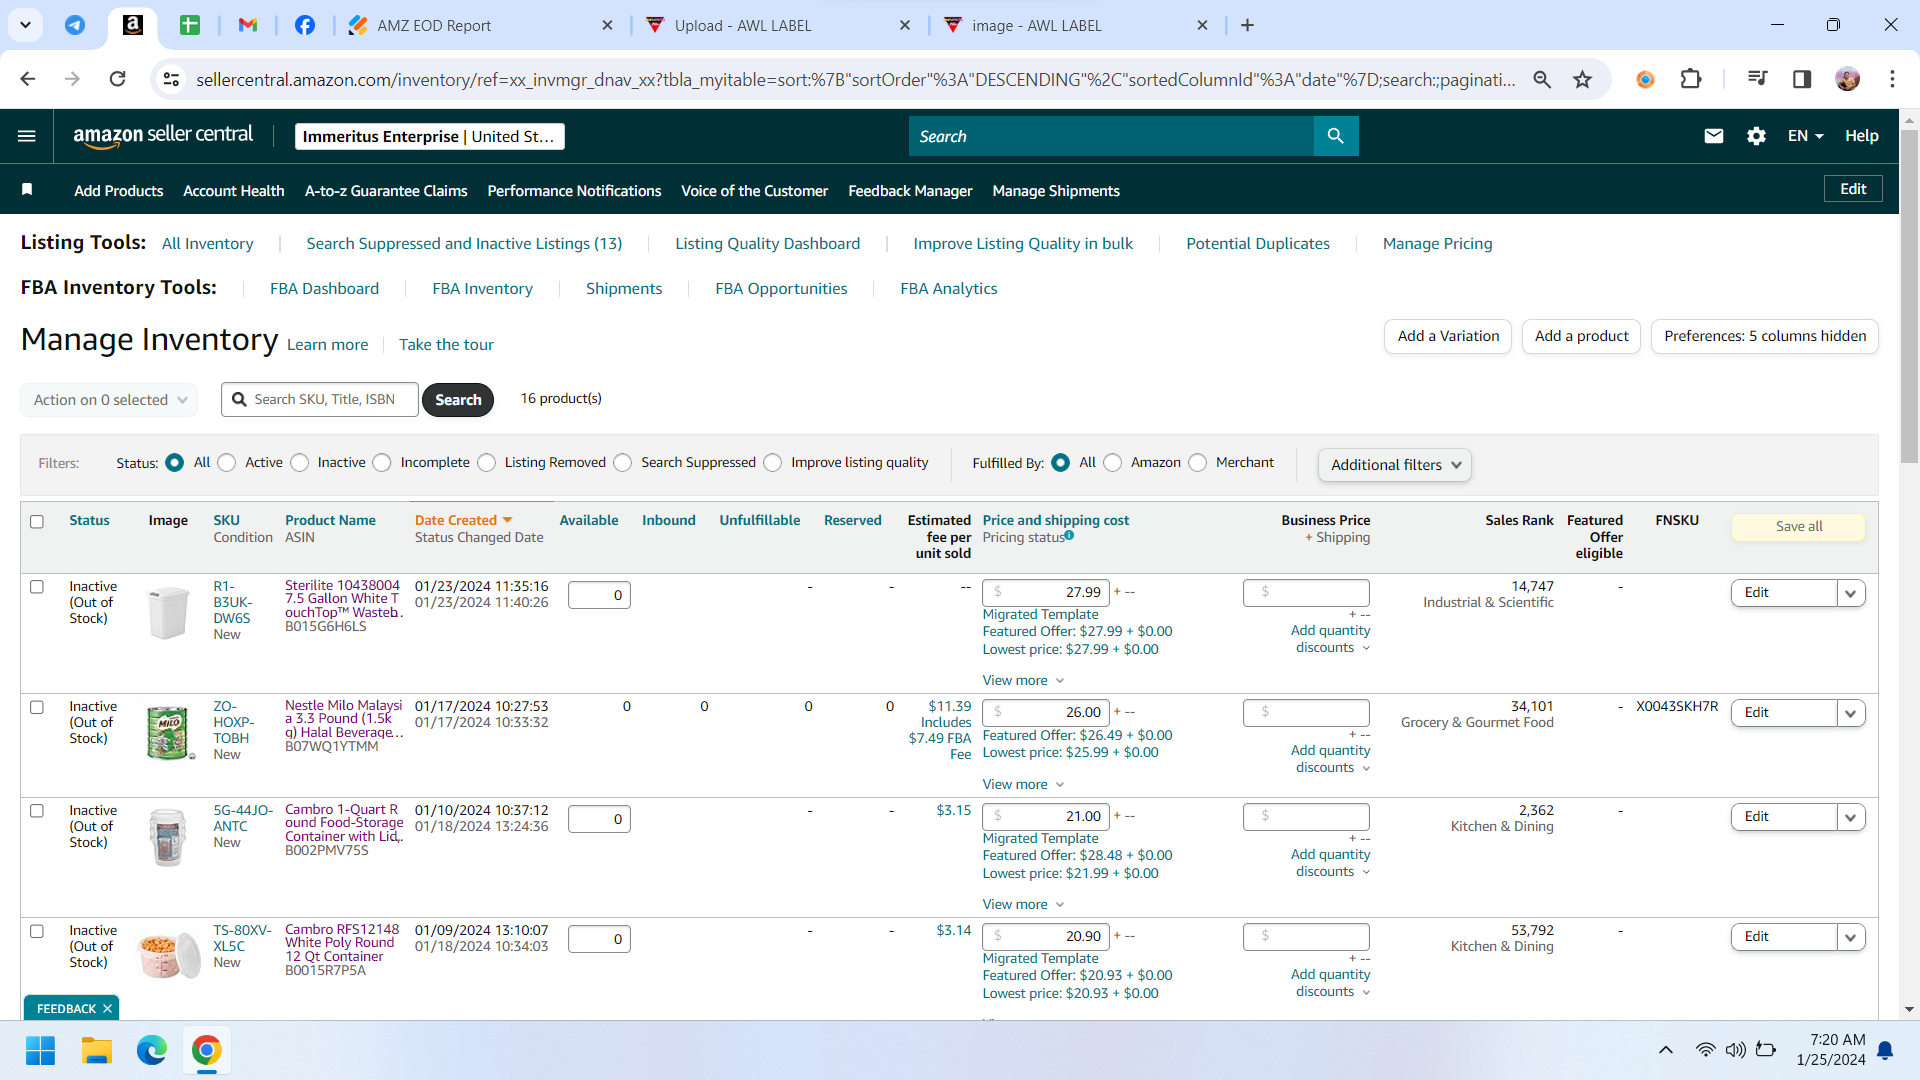Open File Explorer from the taskbar
This screenshot has height=1080, width=1920.
pos(96,1050)
